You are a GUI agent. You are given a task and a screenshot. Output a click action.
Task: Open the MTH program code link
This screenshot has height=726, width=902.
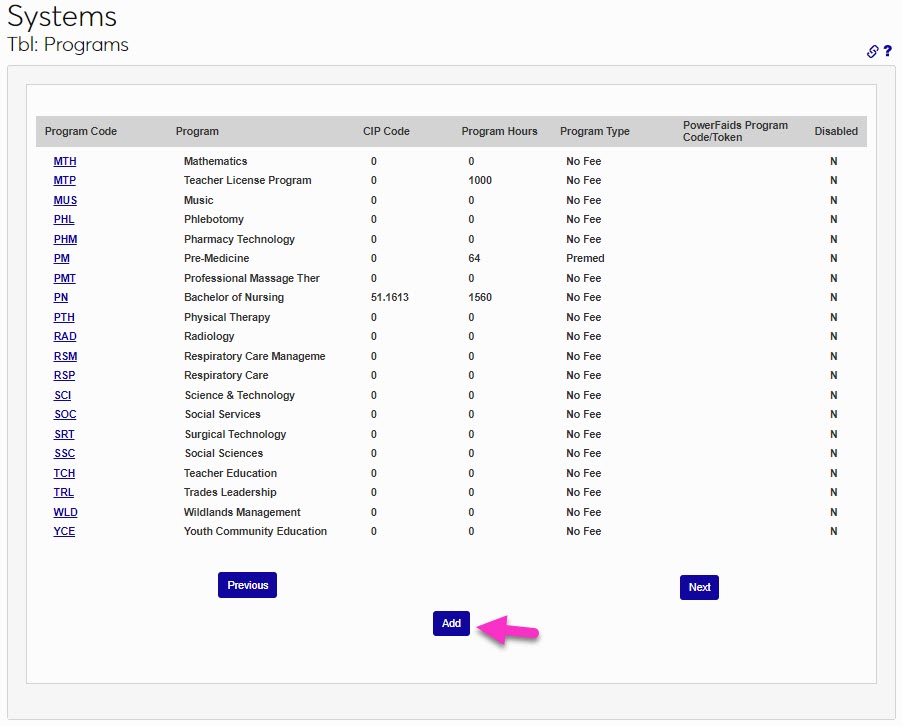(65, 161)
